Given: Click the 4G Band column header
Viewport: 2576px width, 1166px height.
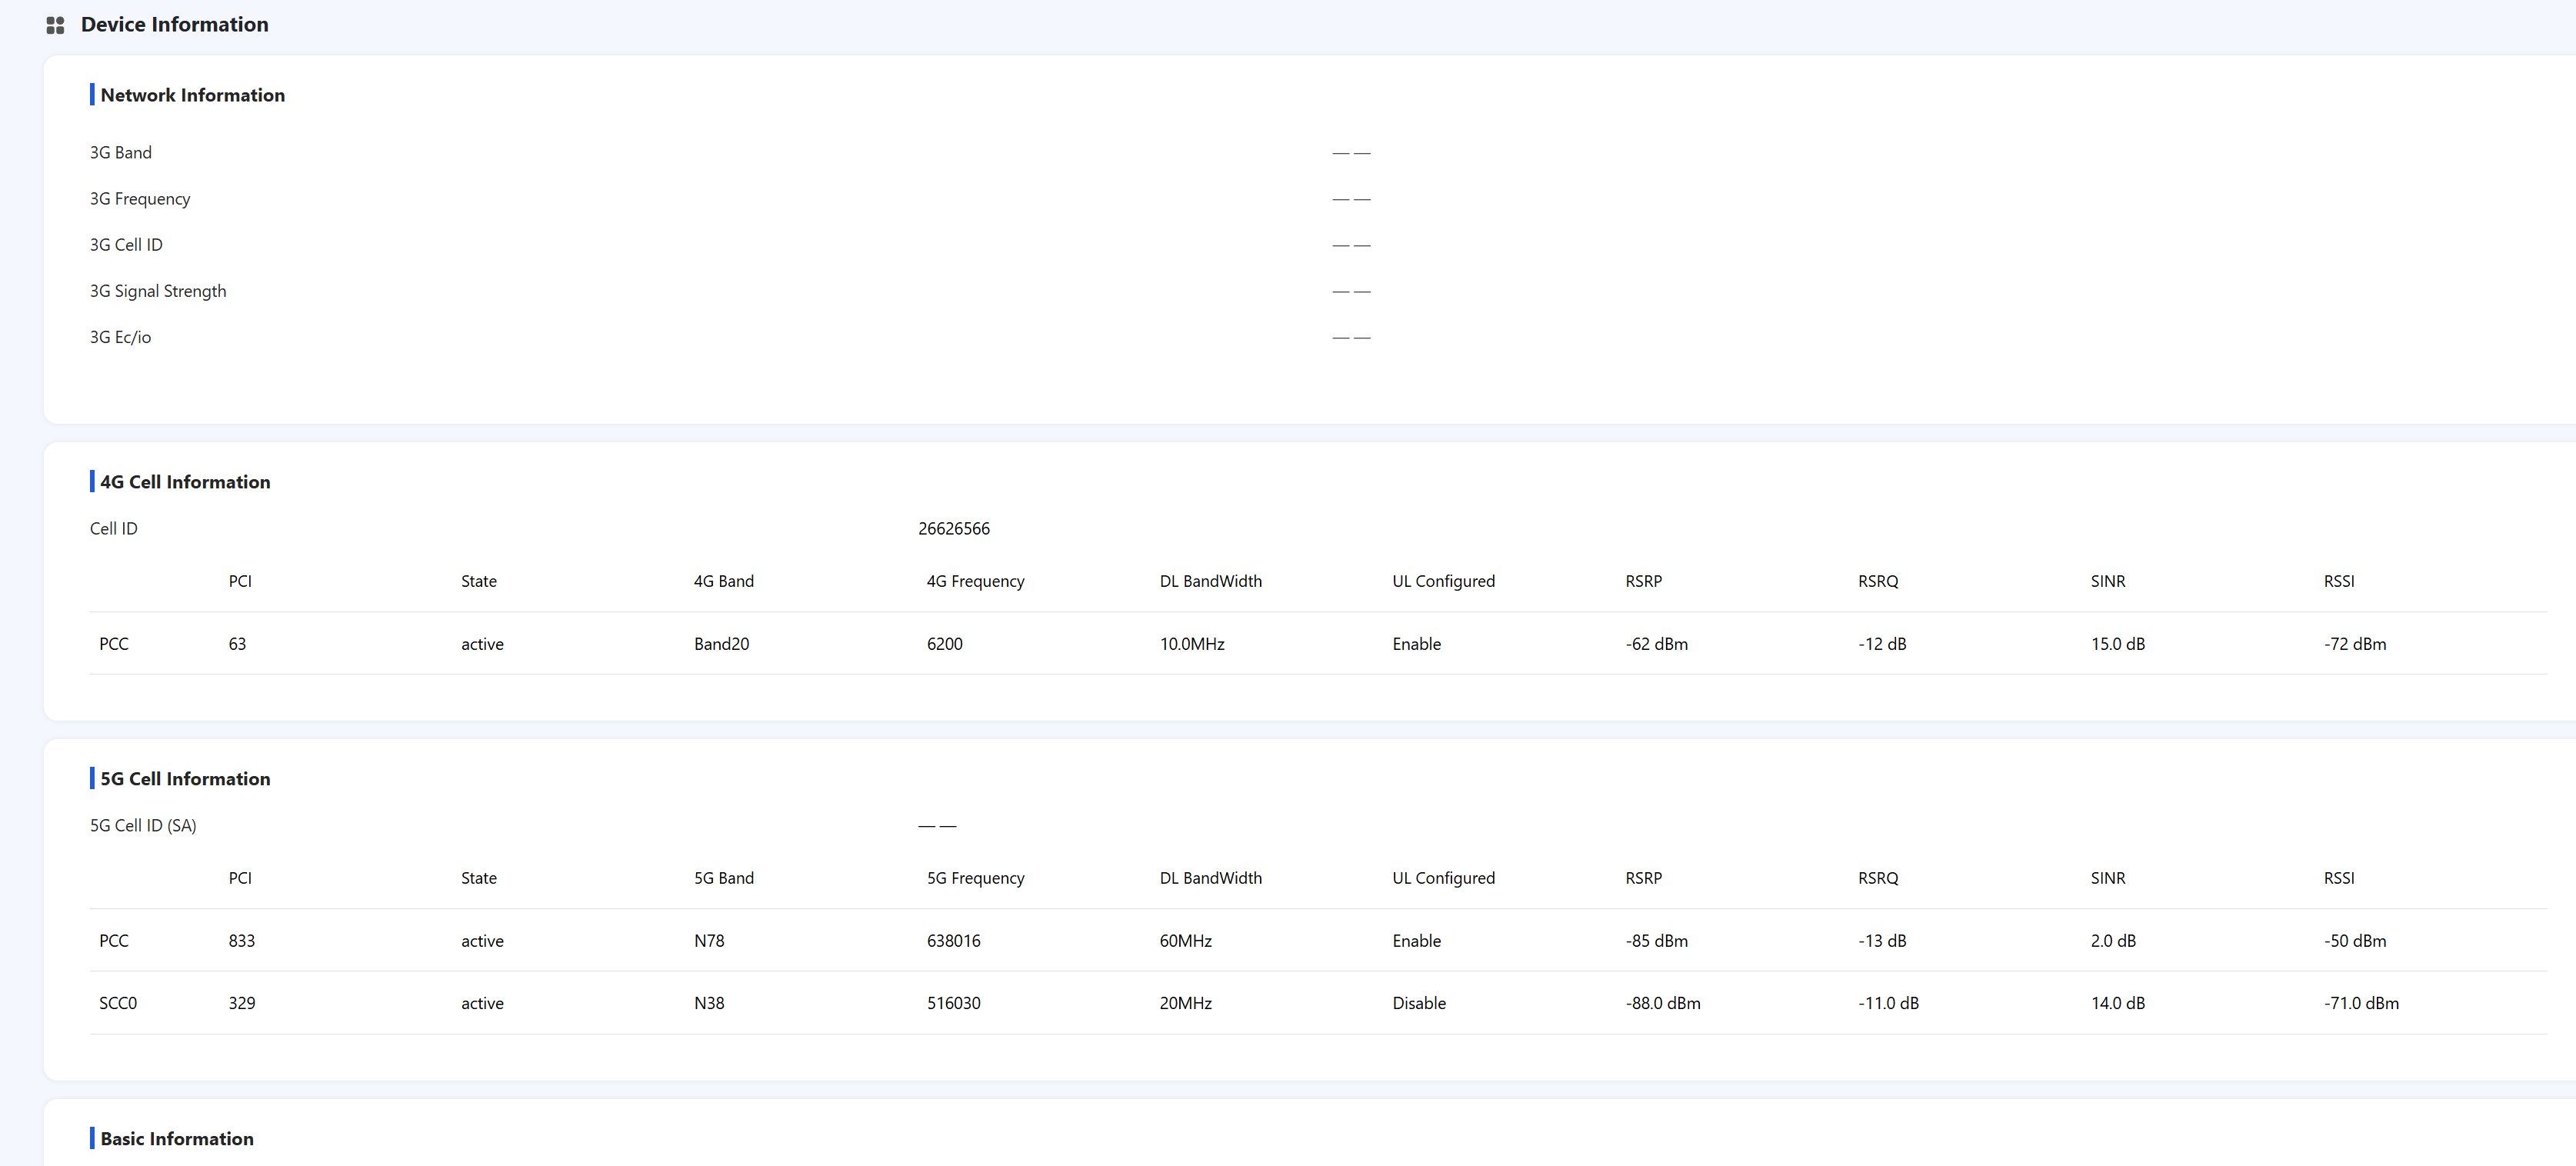Looking at the screenshot, I should point(723,581).
